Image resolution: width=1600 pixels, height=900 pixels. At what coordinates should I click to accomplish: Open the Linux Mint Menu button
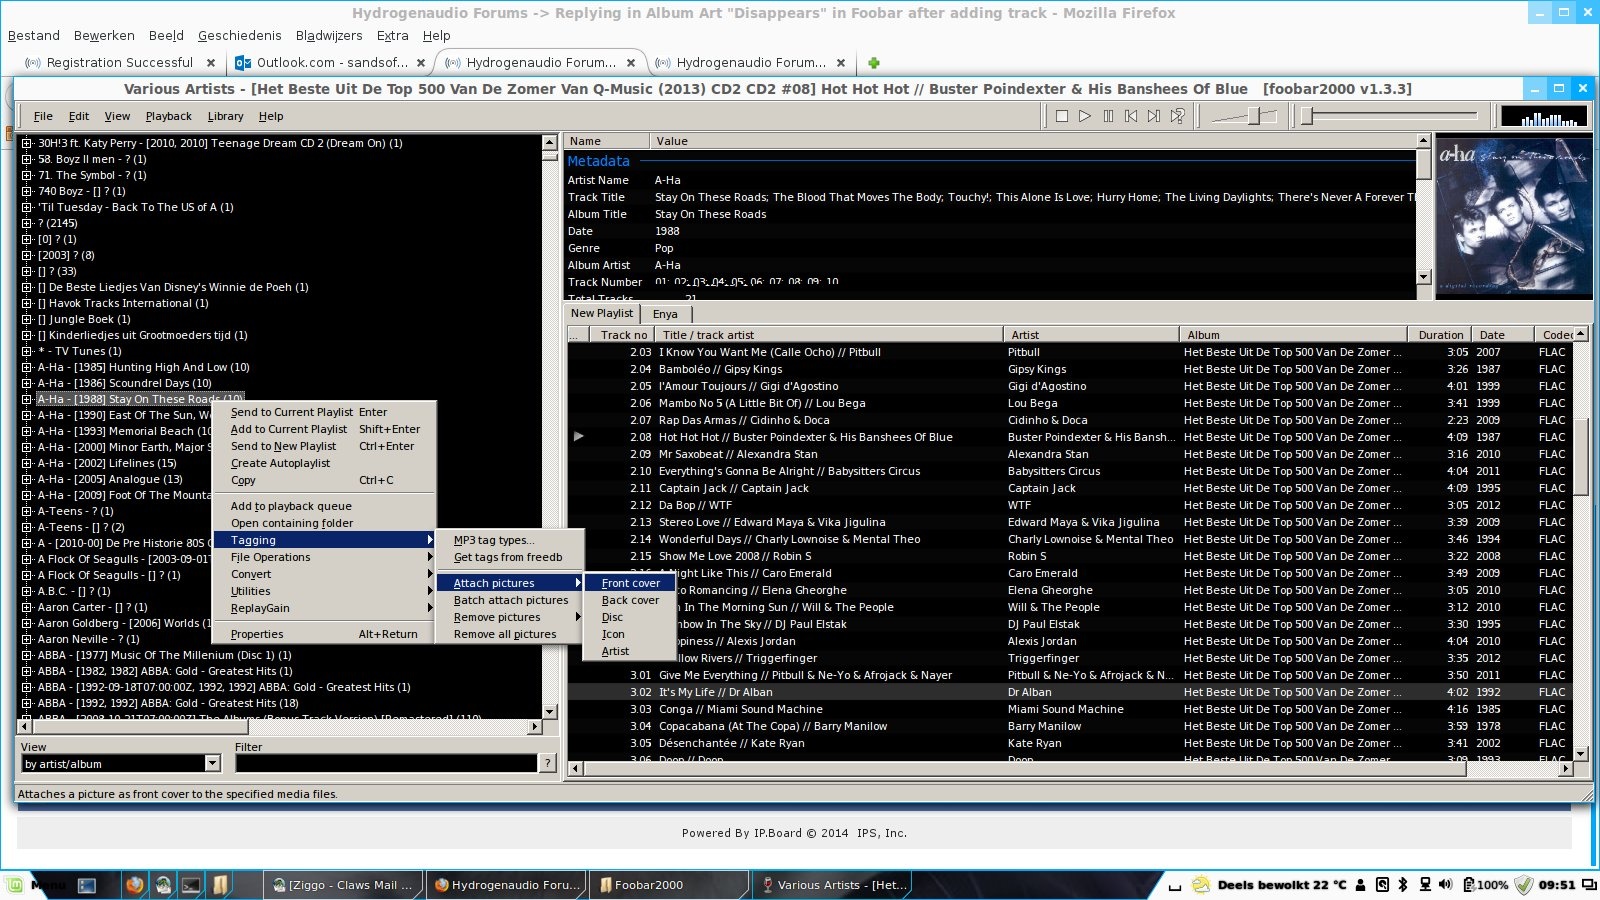[36, 885]
